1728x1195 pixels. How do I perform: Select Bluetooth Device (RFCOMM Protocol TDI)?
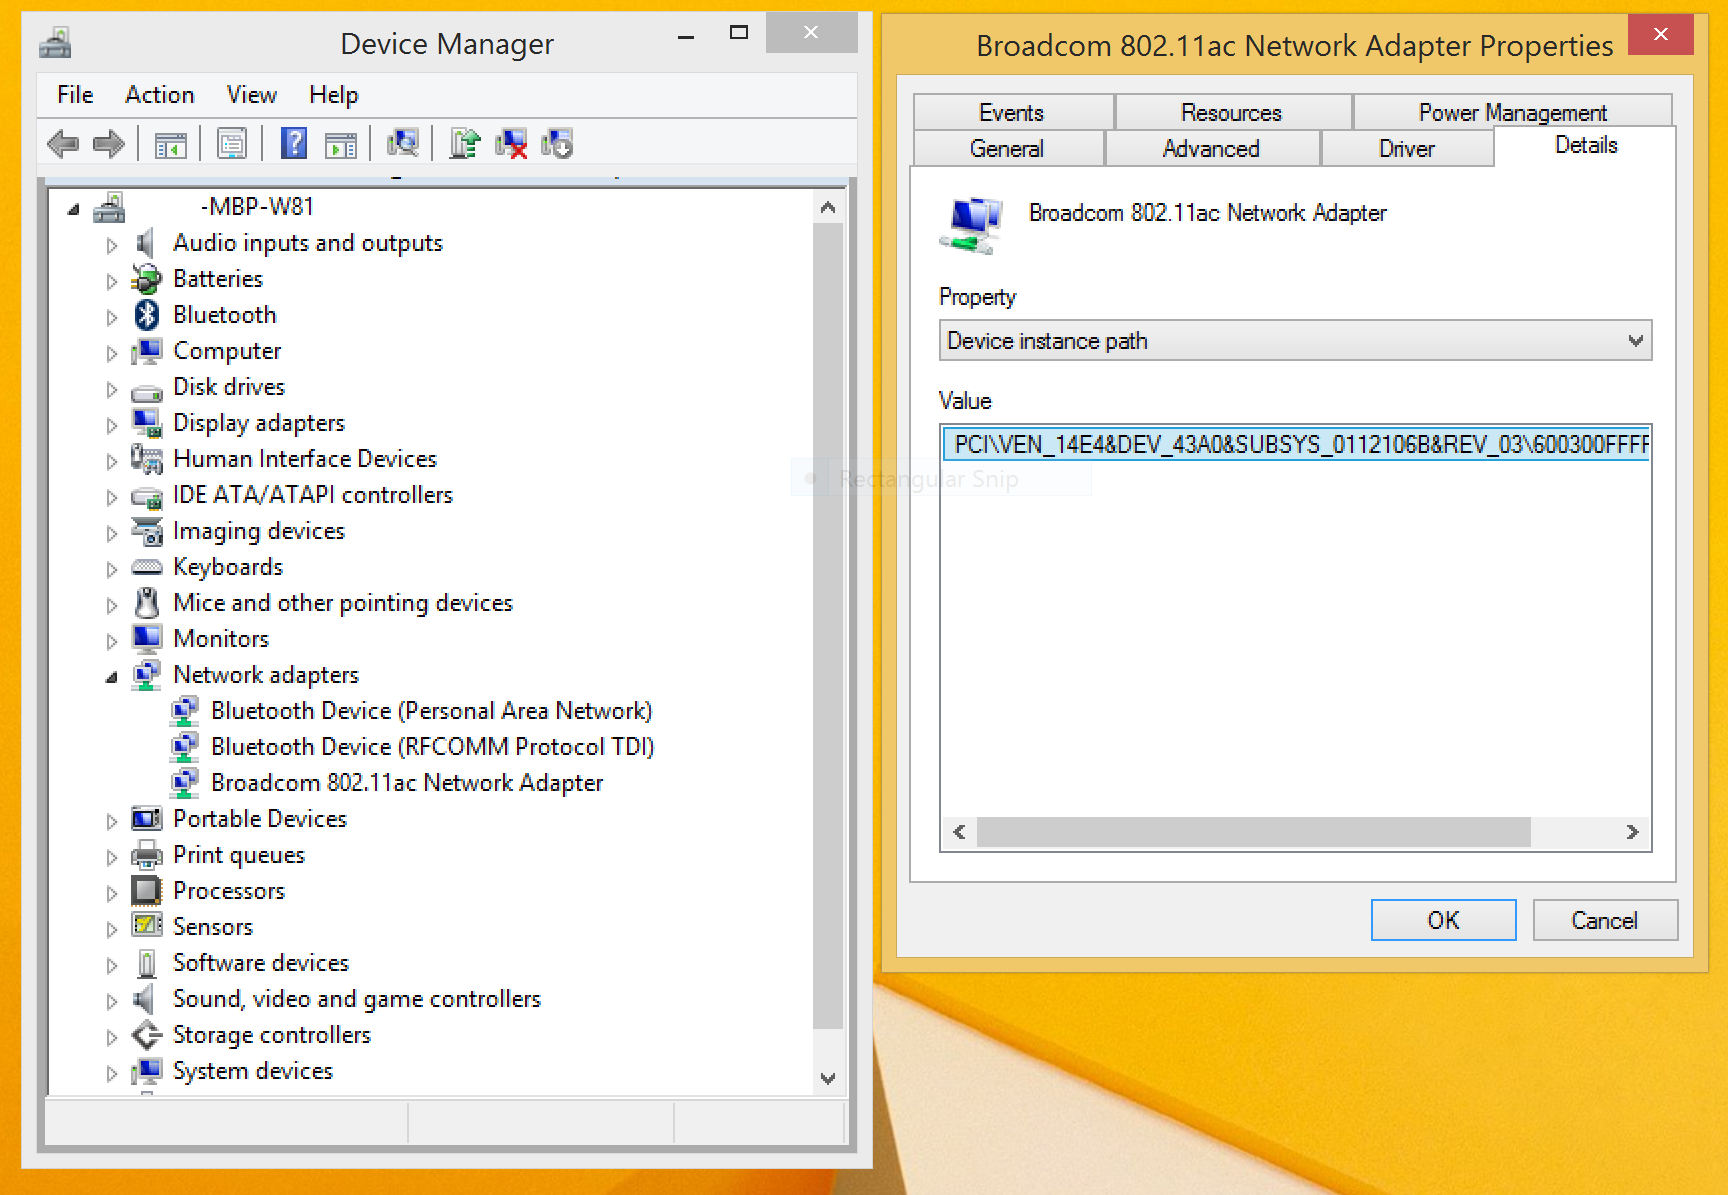[433, 747]
